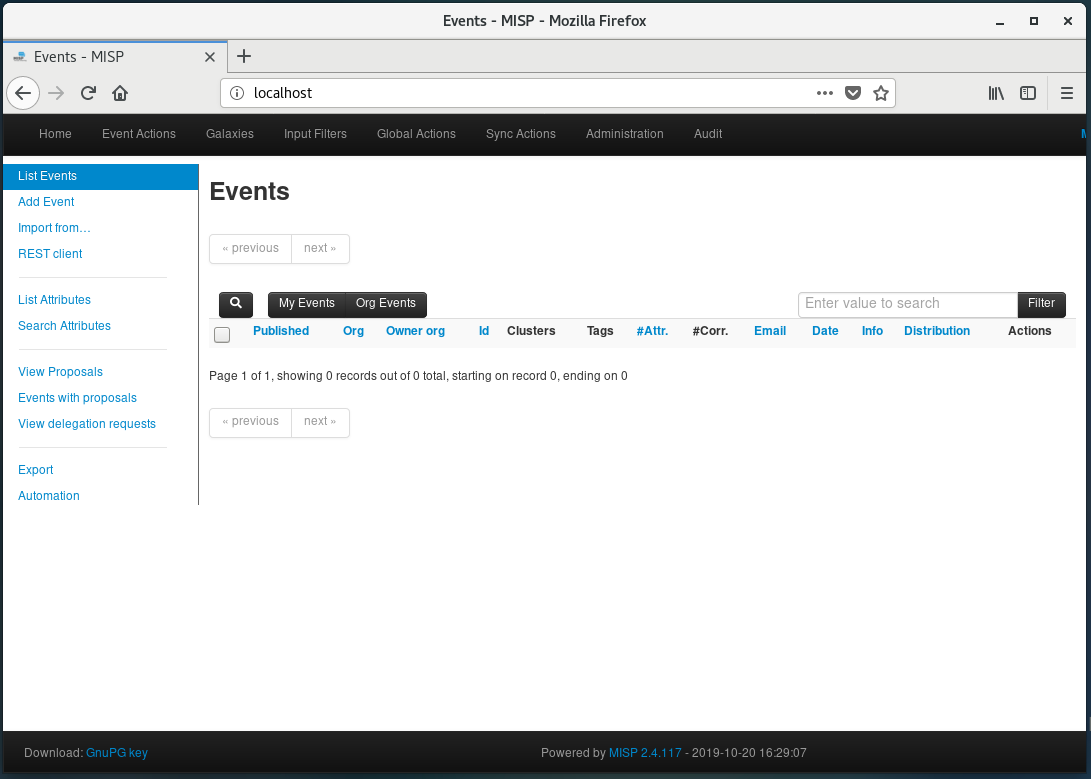
Task: Click the My Events filter button
Action: (307, 303)
